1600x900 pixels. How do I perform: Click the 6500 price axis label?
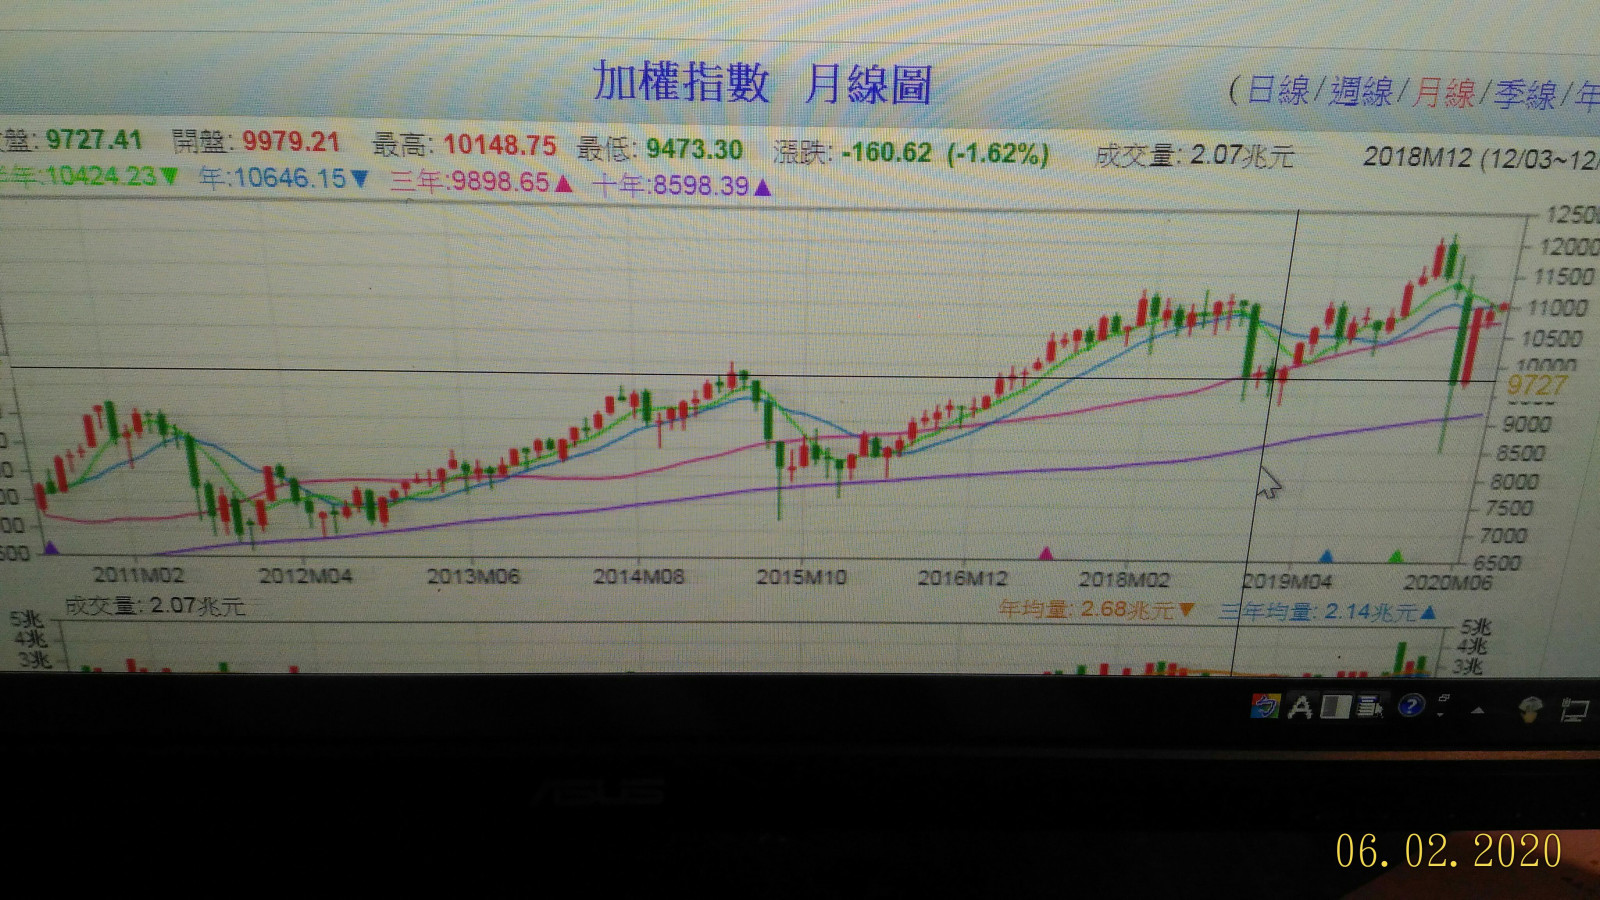click(x=1497, y=563)
